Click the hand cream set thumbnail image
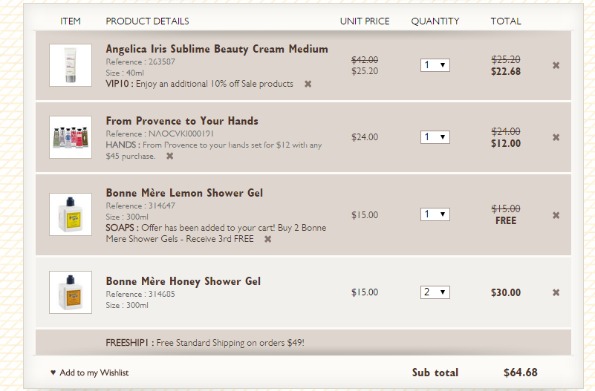 click(x=70, y=137)
